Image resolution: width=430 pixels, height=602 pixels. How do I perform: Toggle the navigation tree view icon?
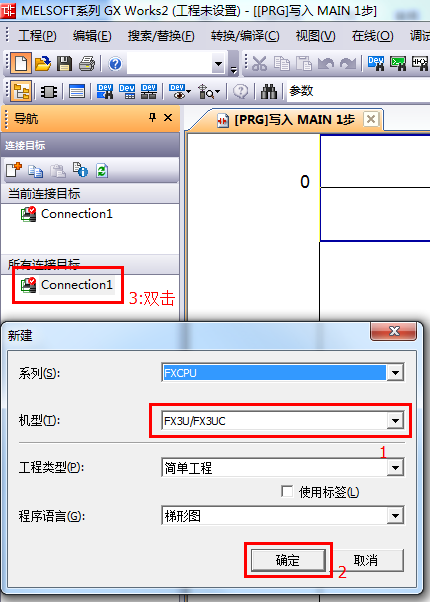tap(21, 91)
